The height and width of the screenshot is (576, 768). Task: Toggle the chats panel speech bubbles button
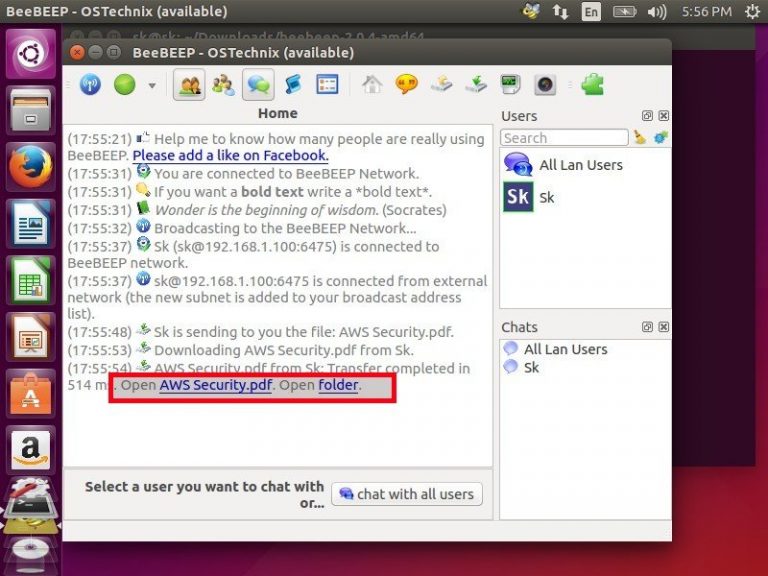pos(258,85)
